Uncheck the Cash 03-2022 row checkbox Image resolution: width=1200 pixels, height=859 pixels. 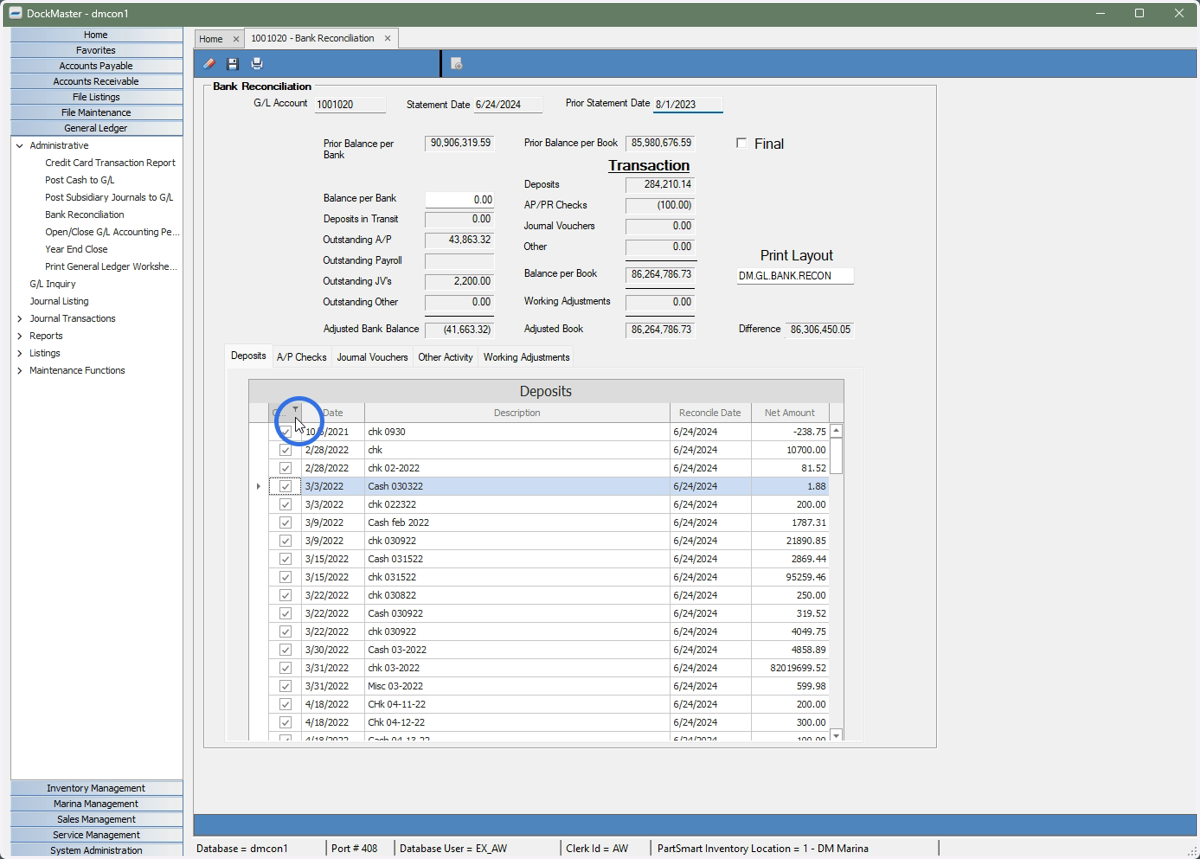click(285, 649)
